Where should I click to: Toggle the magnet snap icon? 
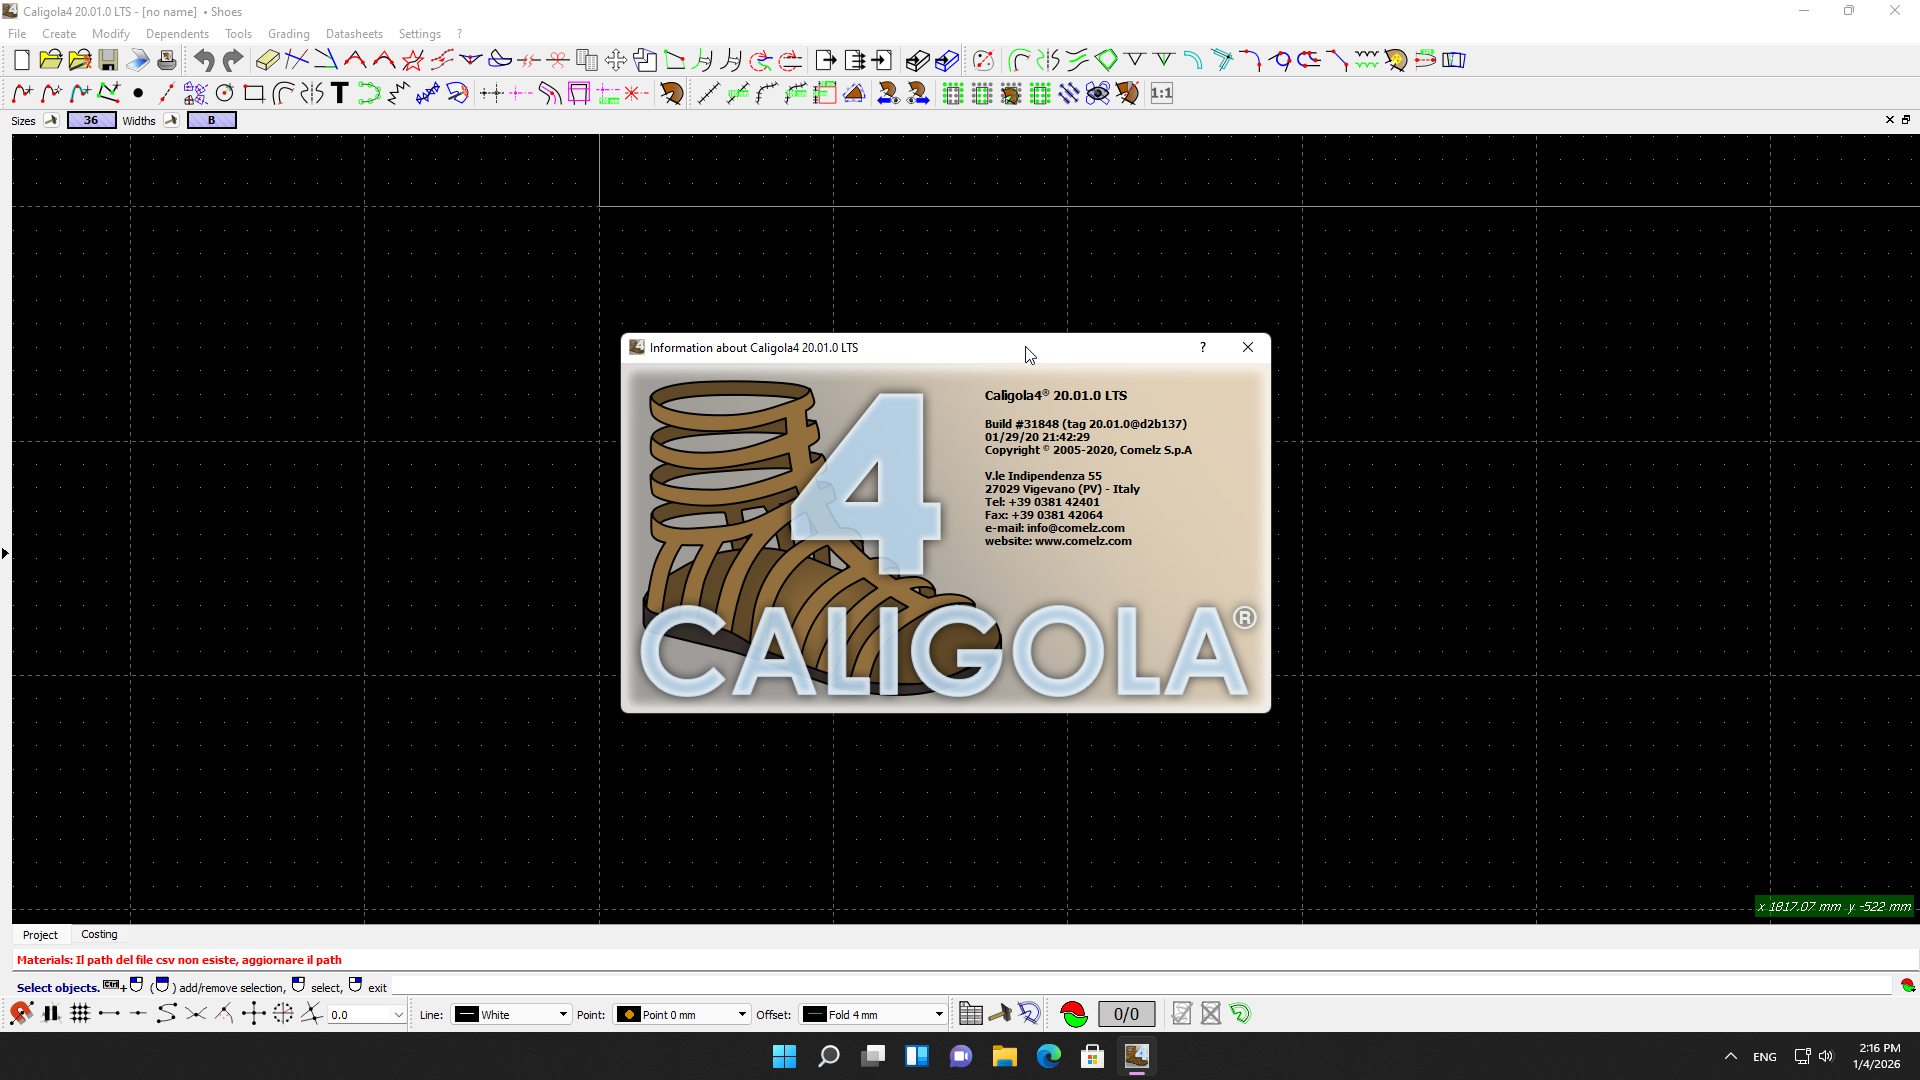coord(21,1014)
